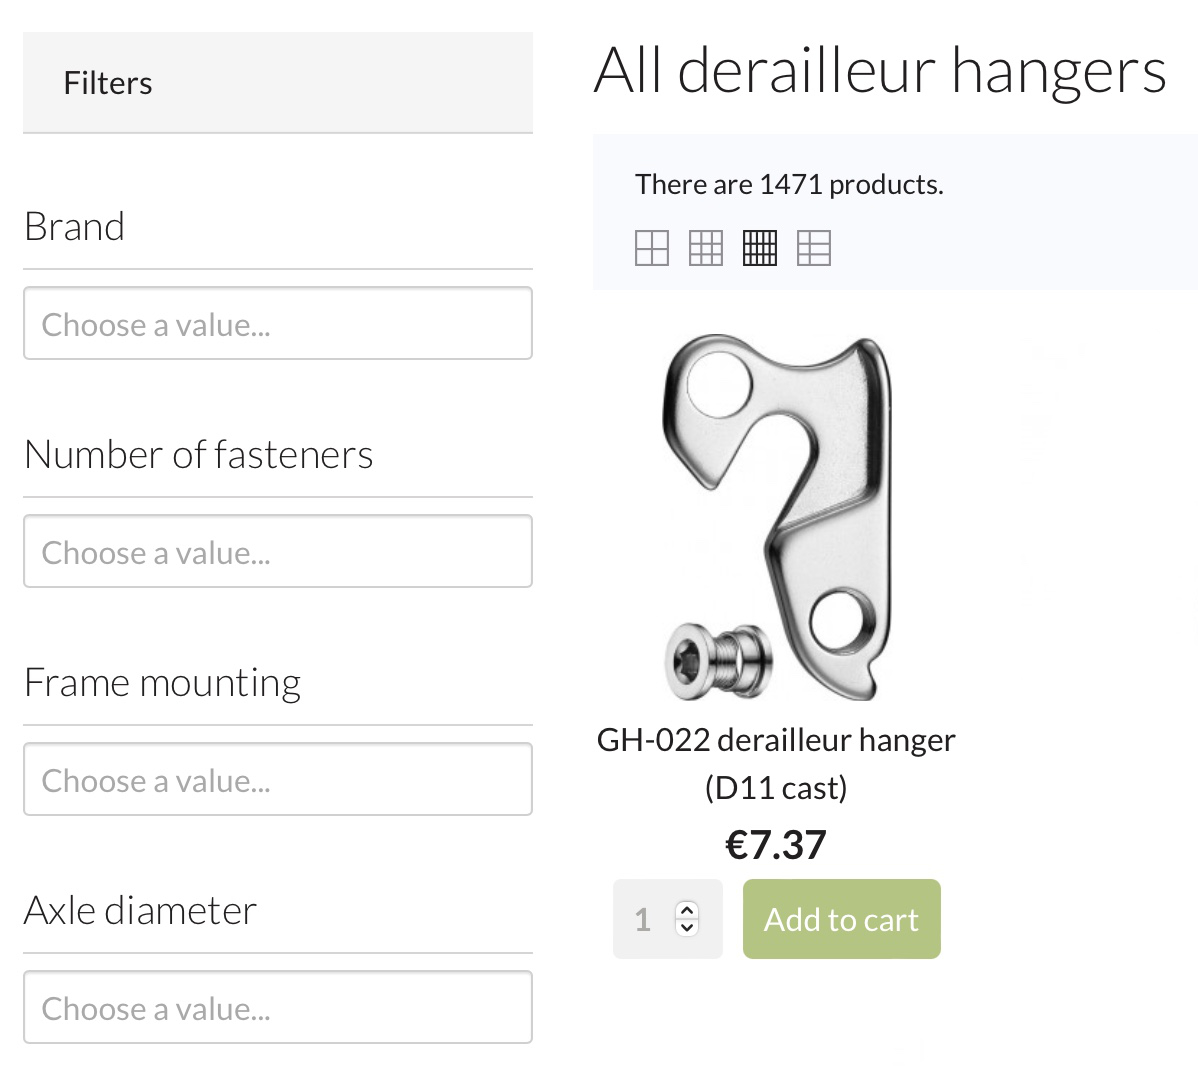Switch to the two-column grid view icon

coord(652,248)
